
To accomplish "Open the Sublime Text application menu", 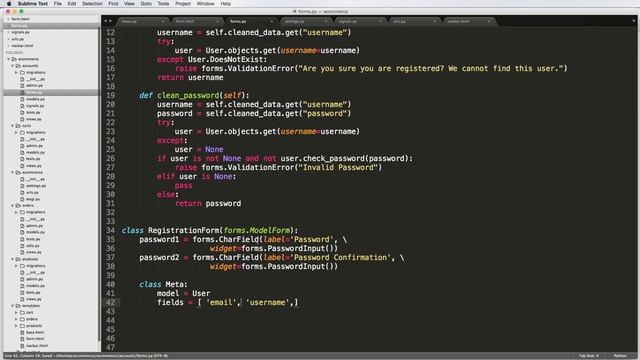I will click(x=33, y=4).
